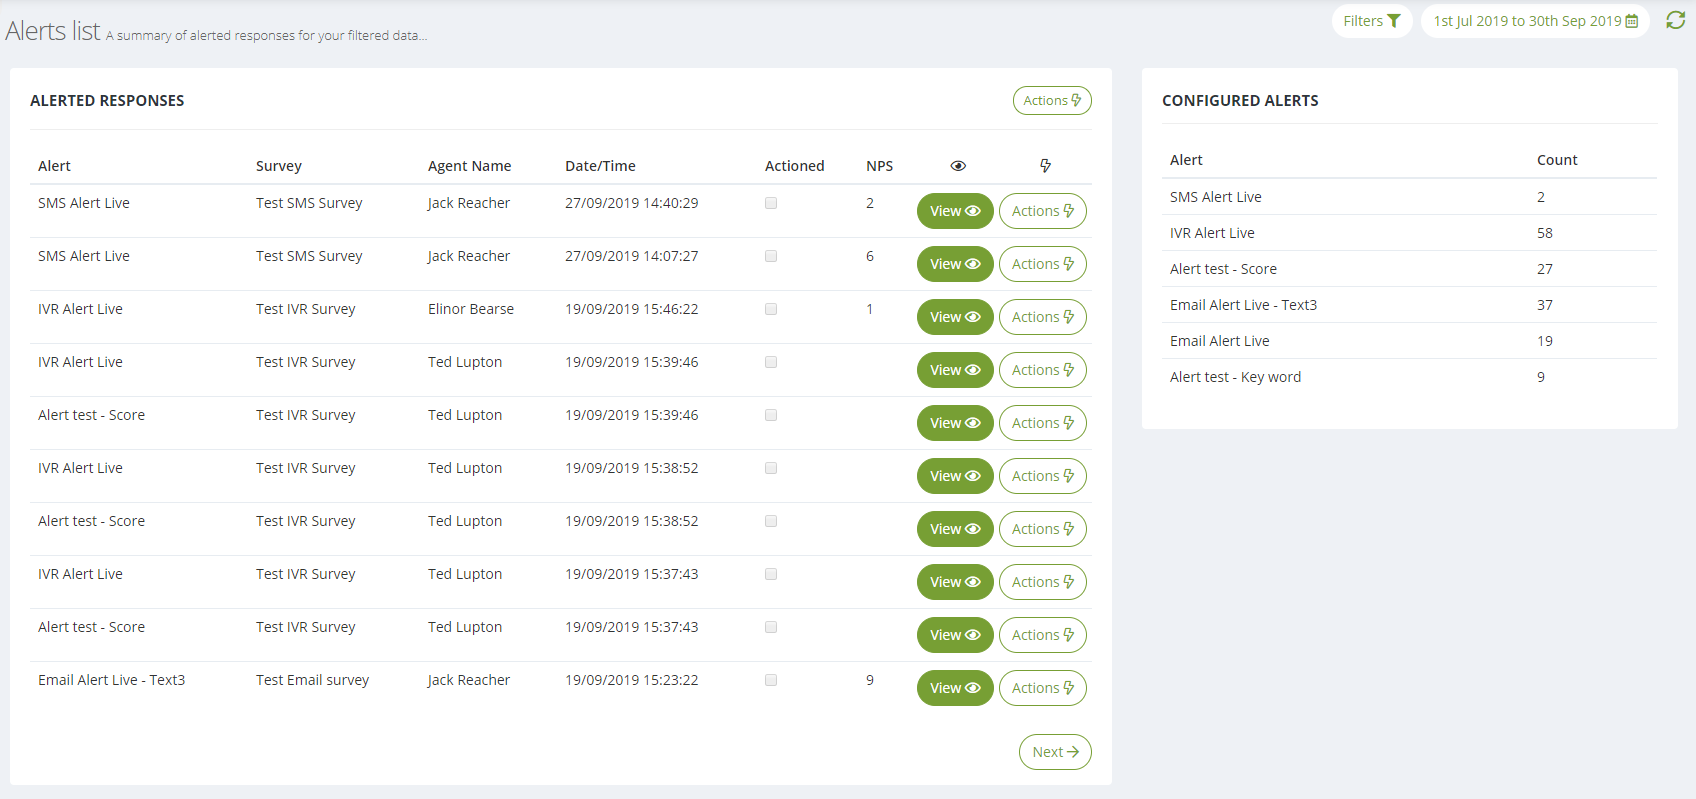This screenshot has height=799, width=1696.
Task: Click the Date/Time column header
Action: 600,166
